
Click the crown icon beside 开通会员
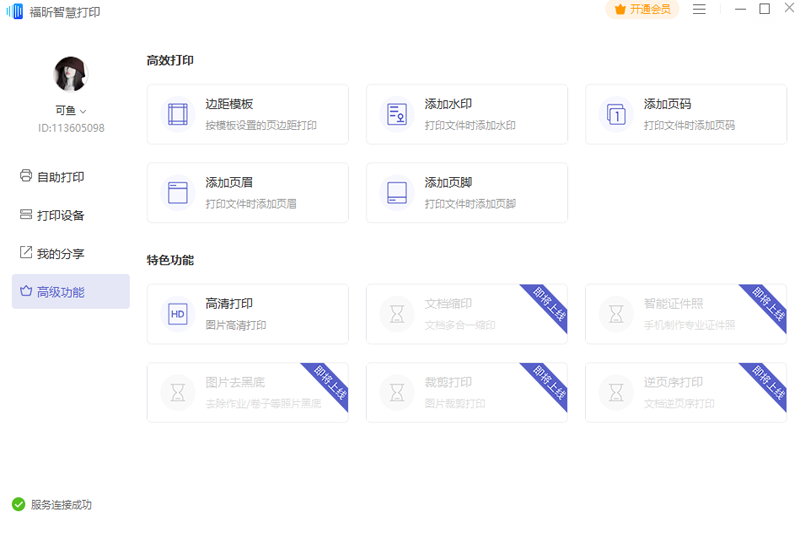pos(620,9)
